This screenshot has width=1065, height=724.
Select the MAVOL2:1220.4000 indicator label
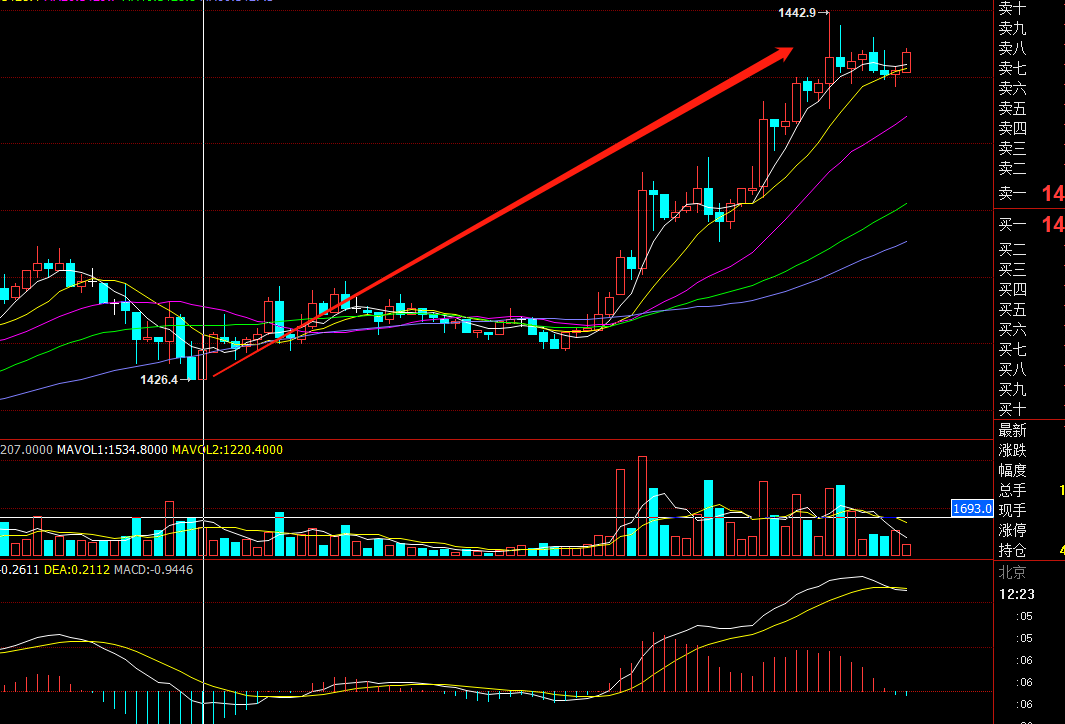pyautogui.click(x=227, y=450)
